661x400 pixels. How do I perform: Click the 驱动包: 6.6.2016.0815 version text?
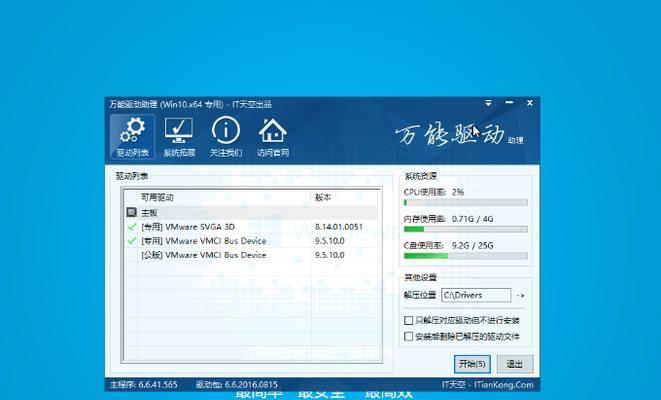[x=236, y=385]
